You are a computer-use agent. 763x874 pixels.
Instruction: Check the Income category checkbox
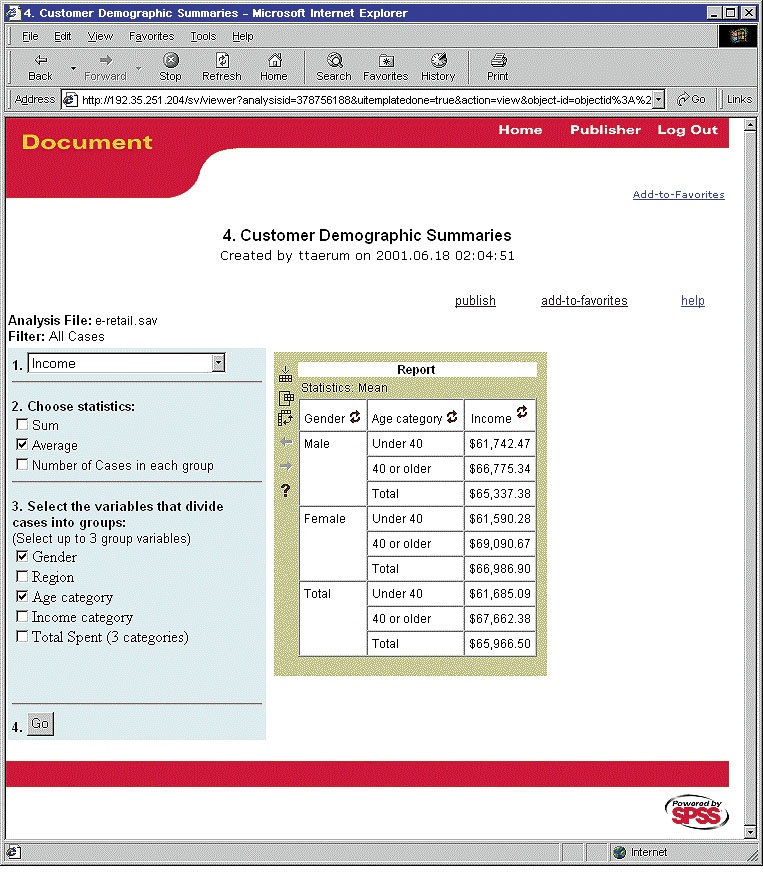(22, 616)
